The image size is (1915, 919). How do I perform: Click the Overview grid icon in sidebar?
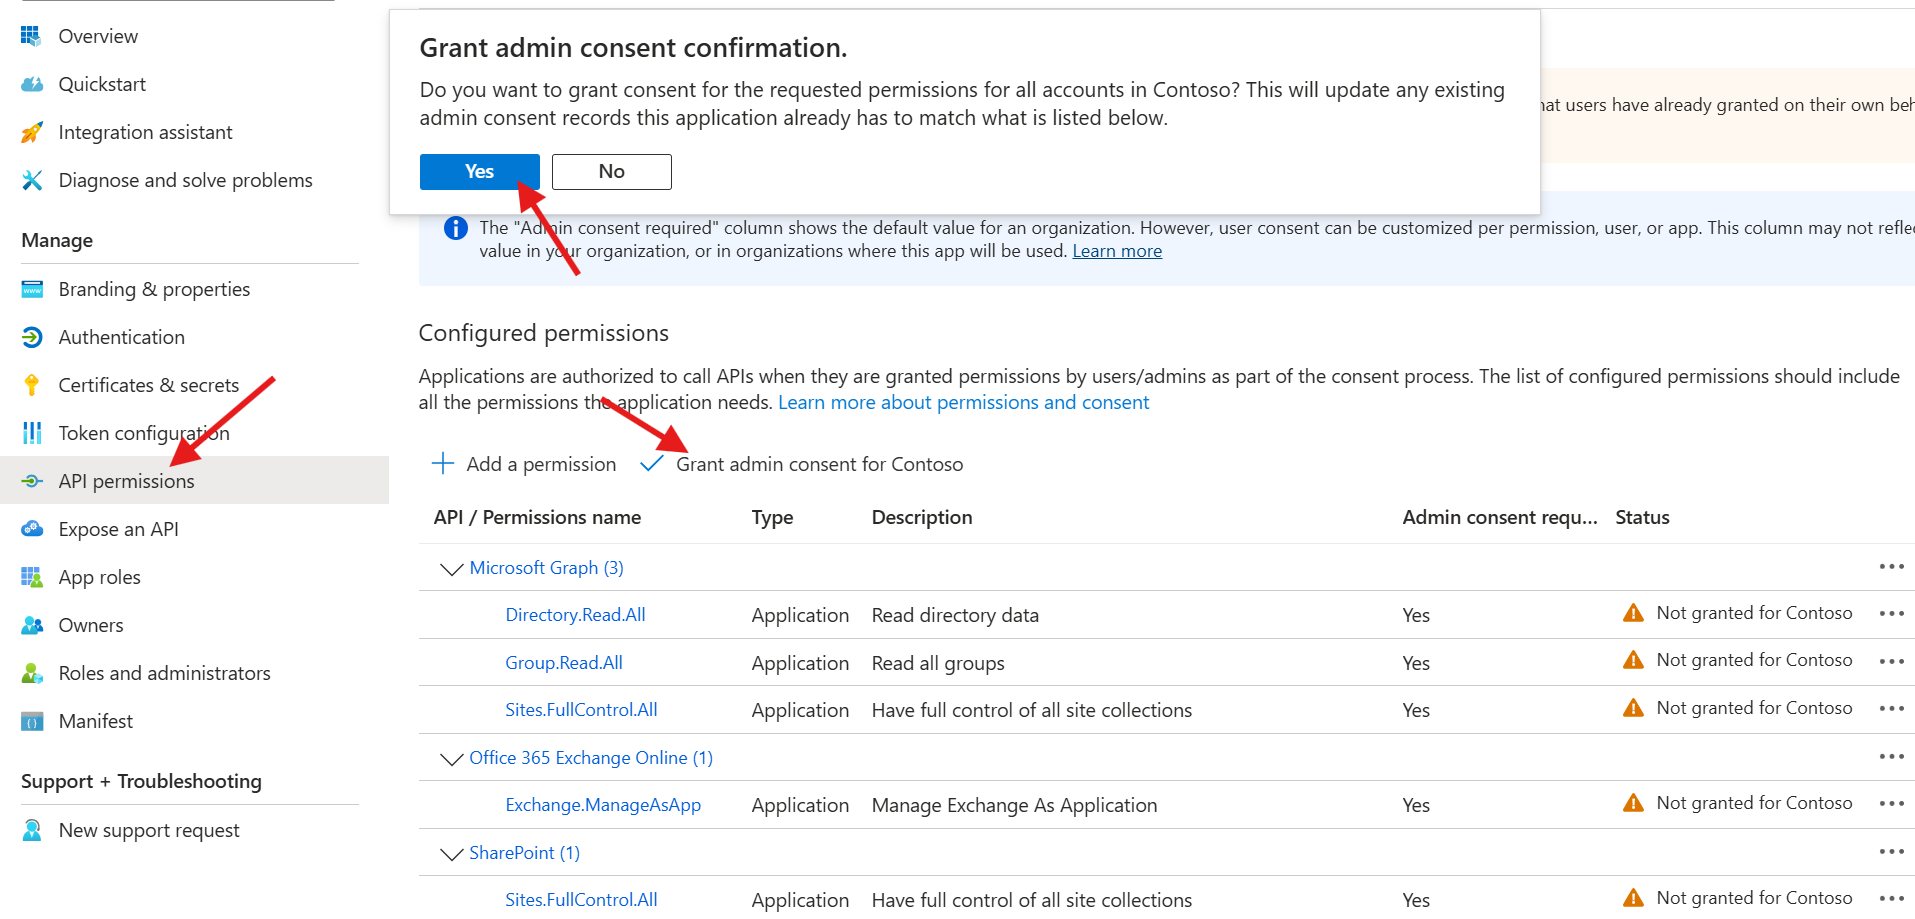(x=32, y=36)
